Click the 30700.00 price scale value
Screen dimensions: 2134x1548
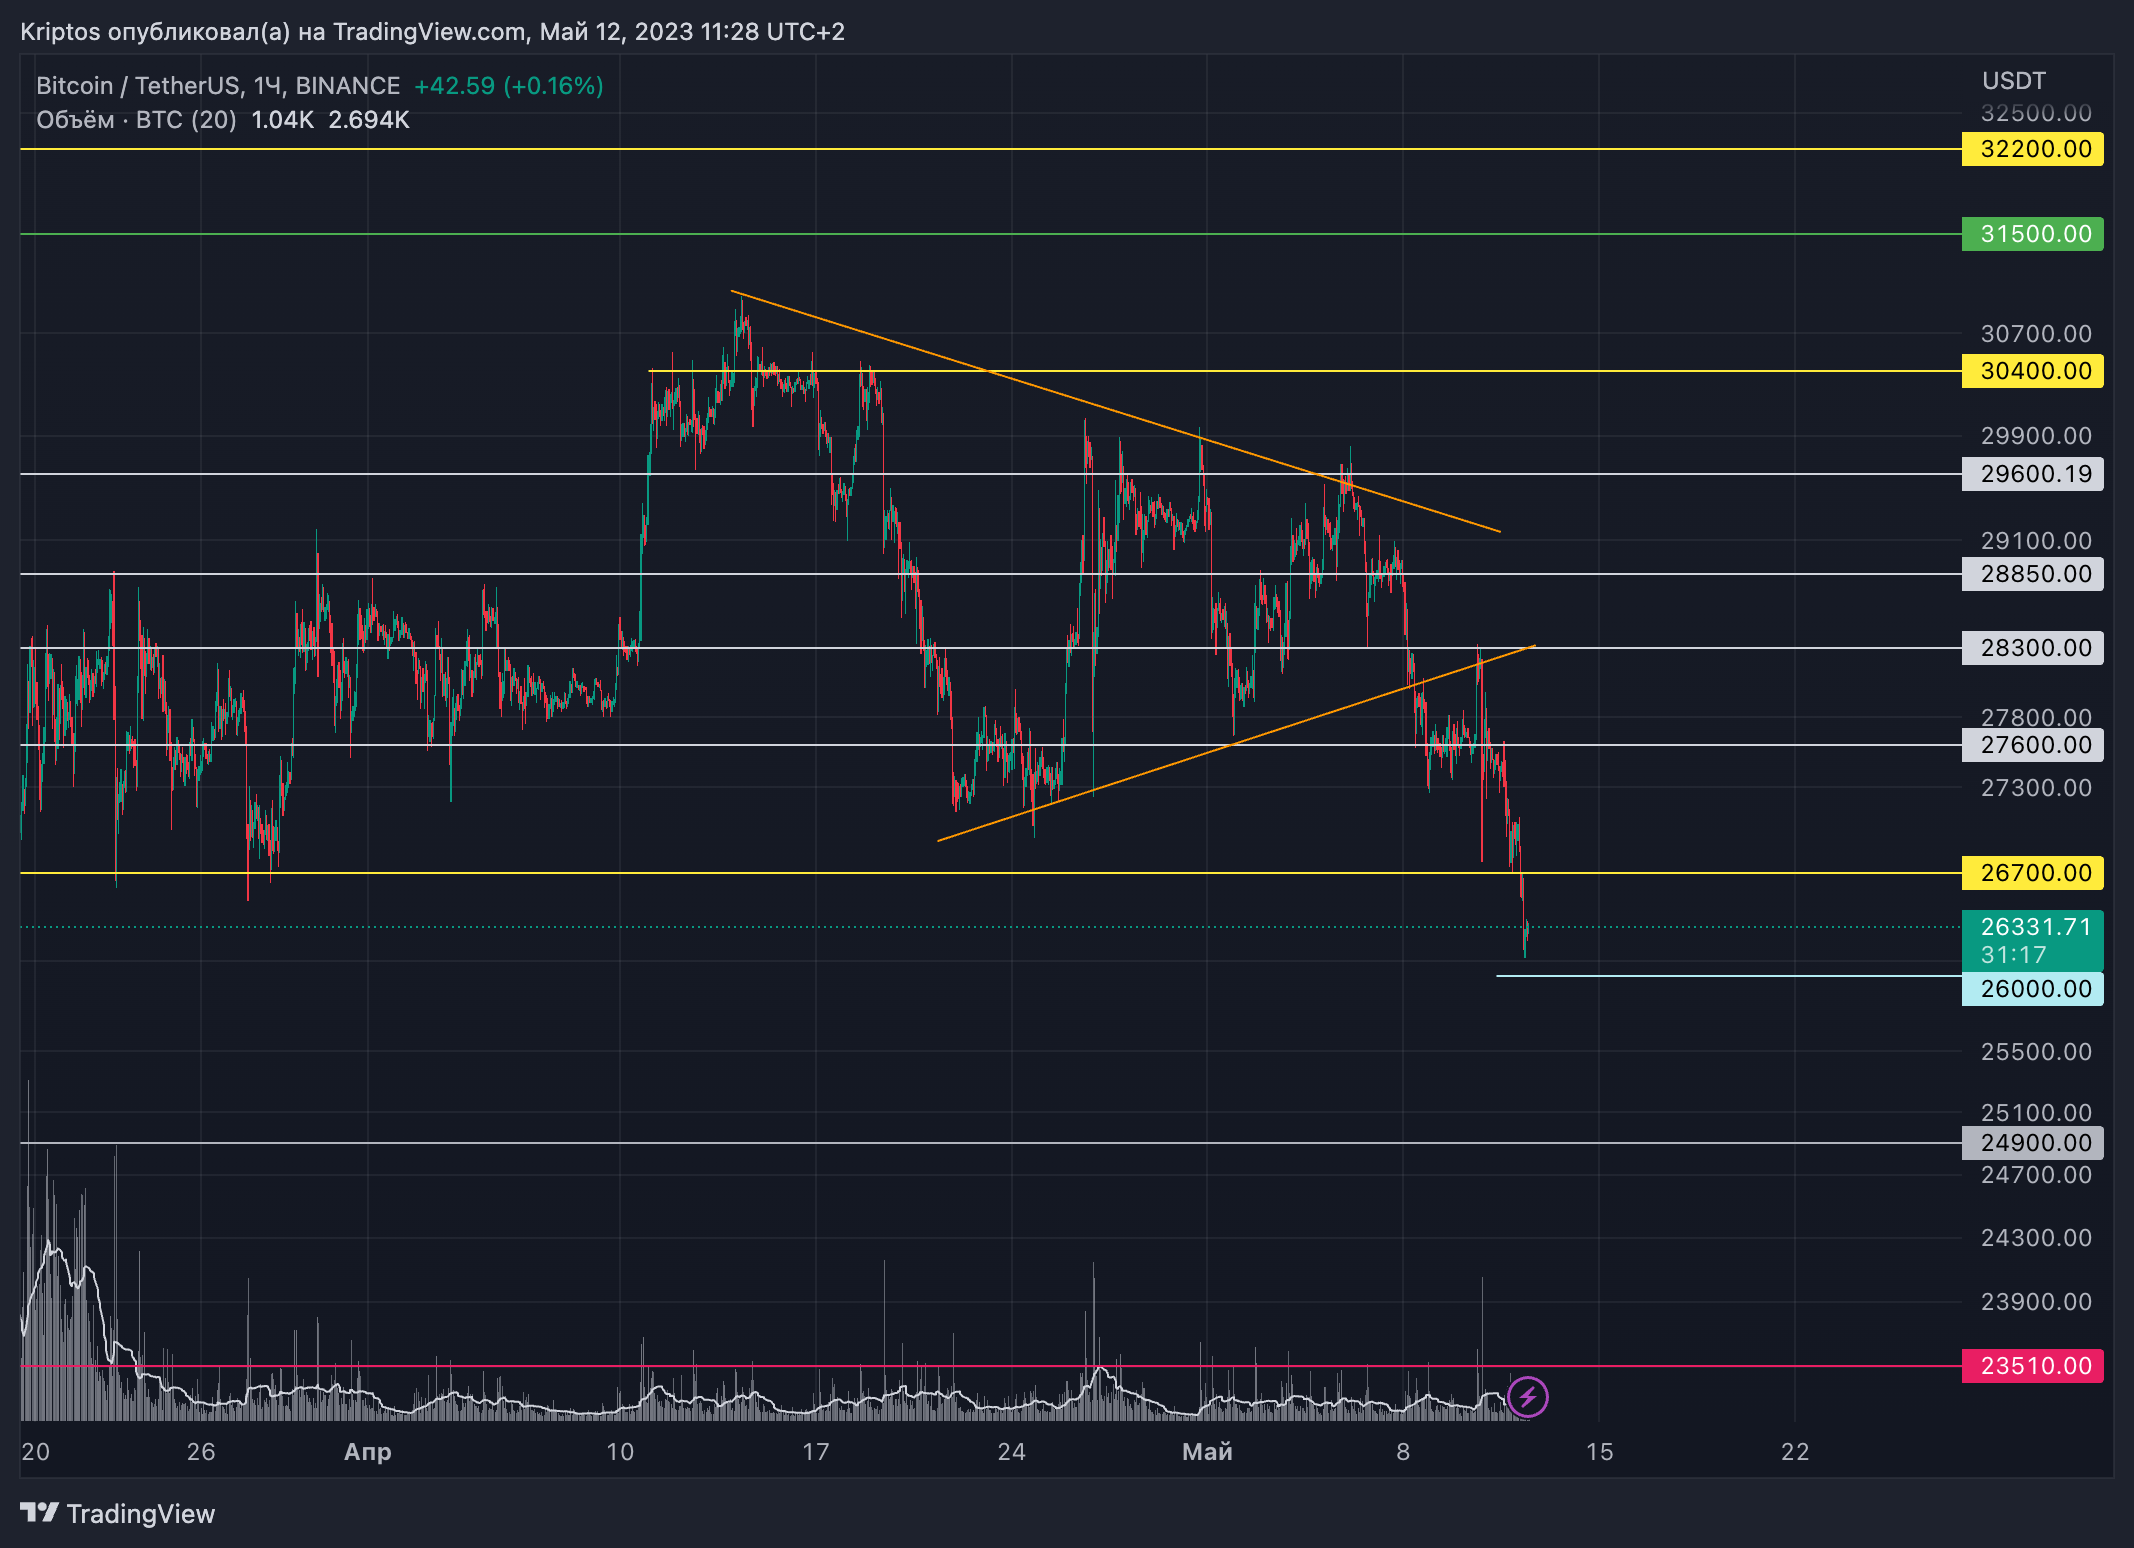[x=2036, y=334]
